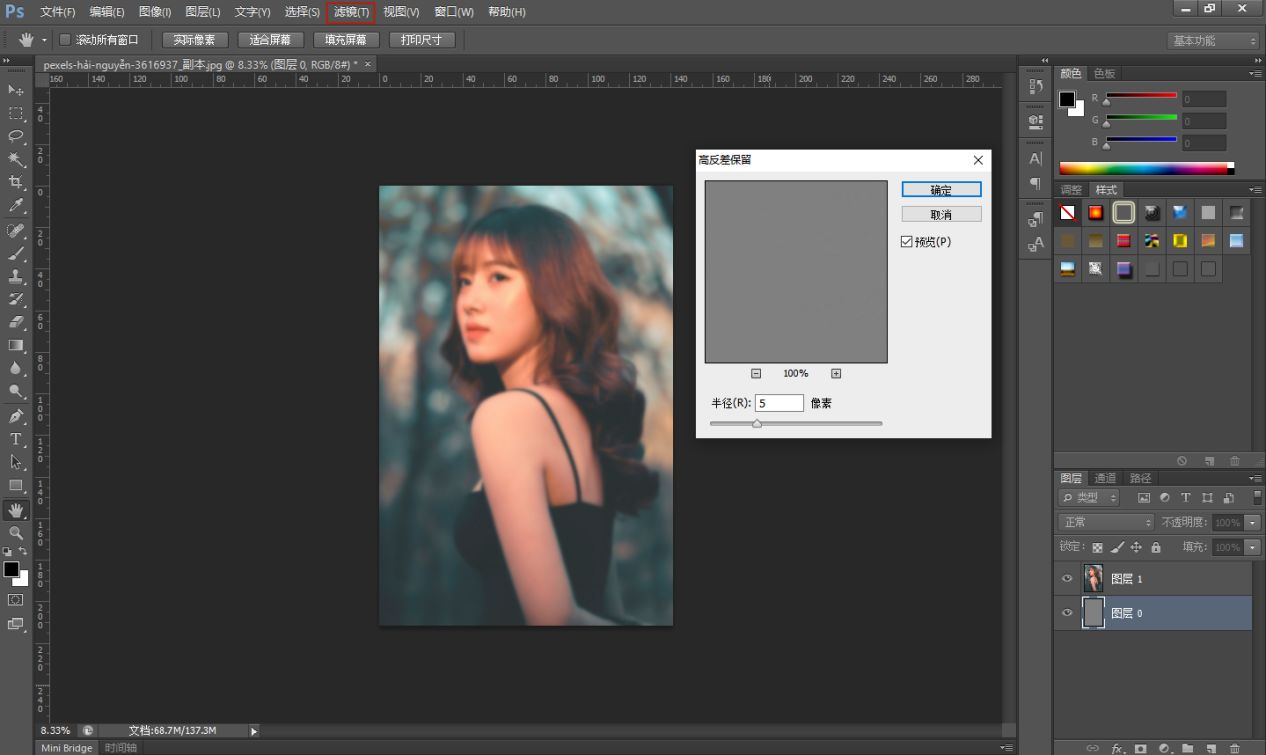
Task: Add a layer mask
Action: [1141, 748]
